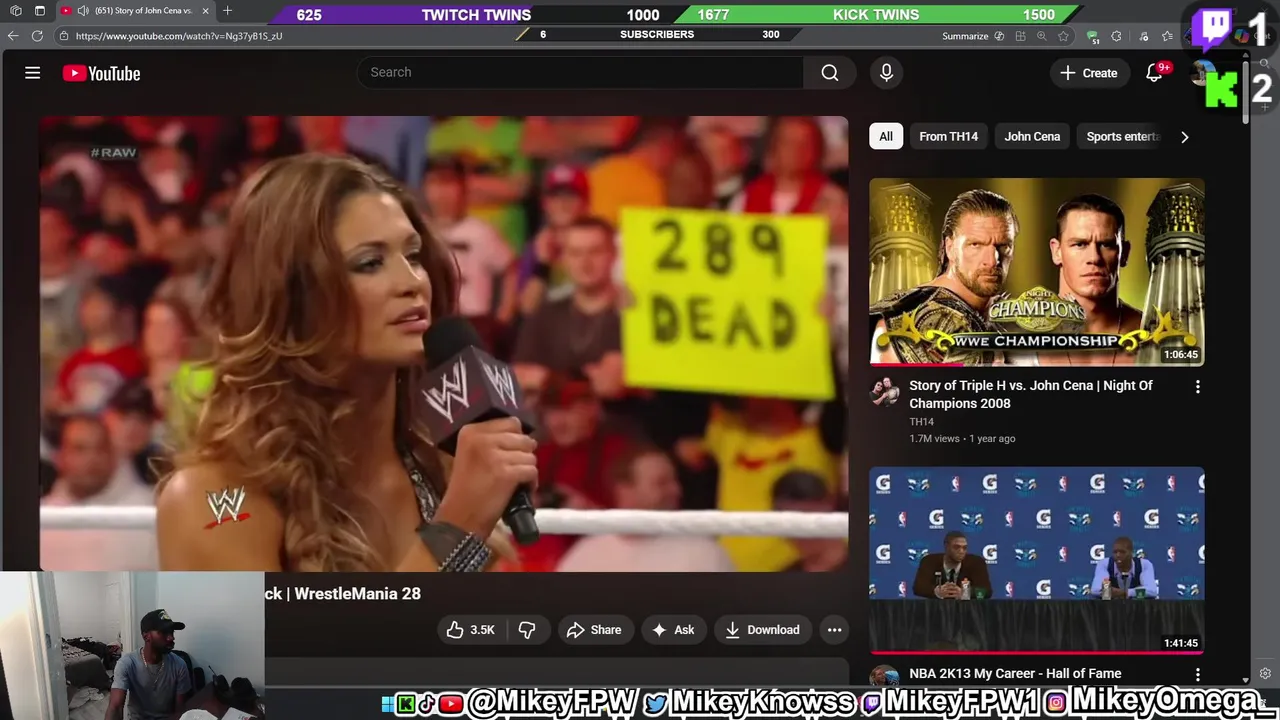
Task: Select the Sports entertainment filter chip
Action: [1122, 136]
